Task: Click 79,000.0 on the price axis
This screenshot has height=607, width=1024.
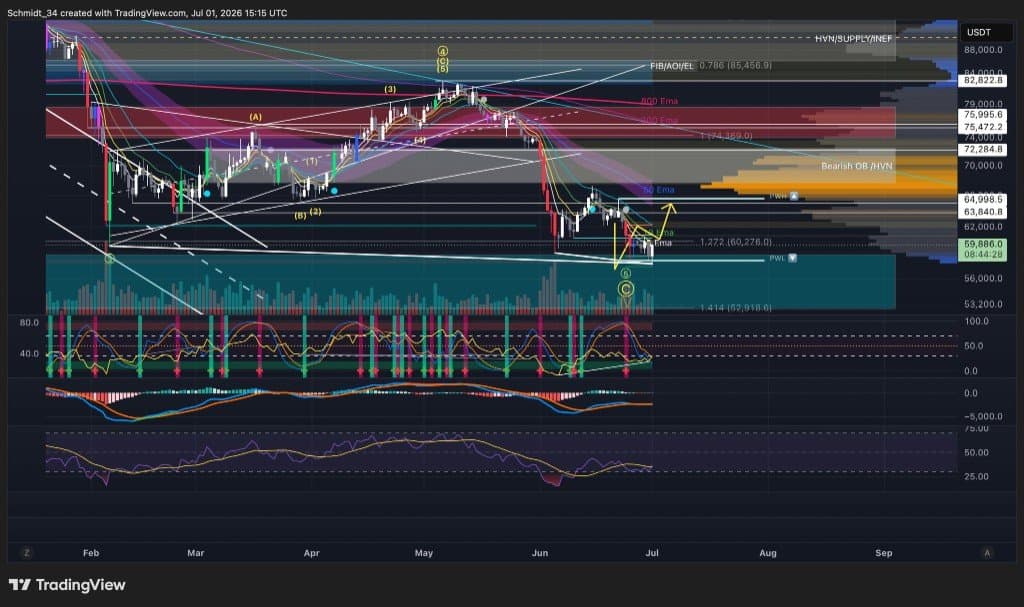Action: [983, 104]
